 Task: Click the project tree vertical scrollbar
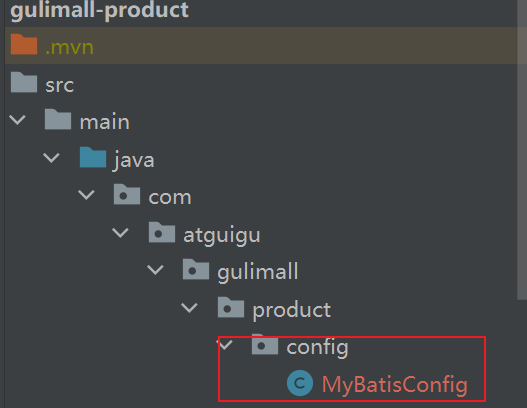(x=522, y=150)
